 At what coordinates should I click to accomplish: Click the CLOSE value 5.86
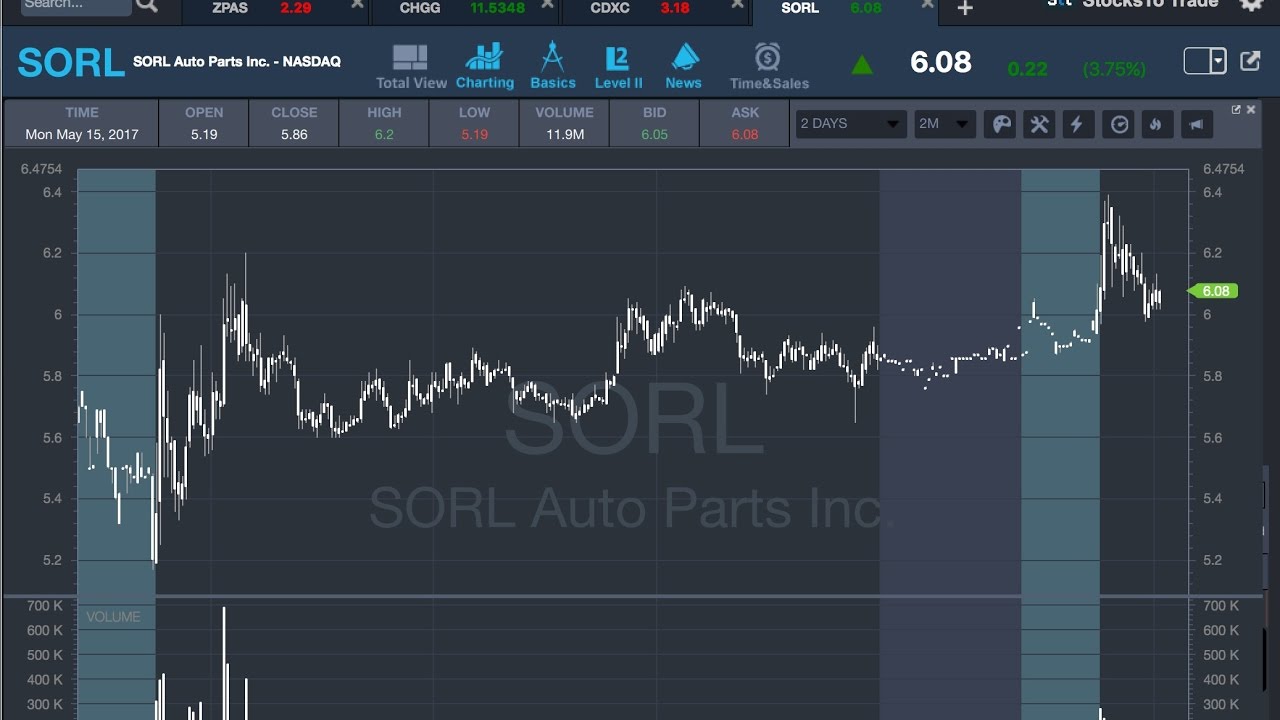[x=294, y=134]
